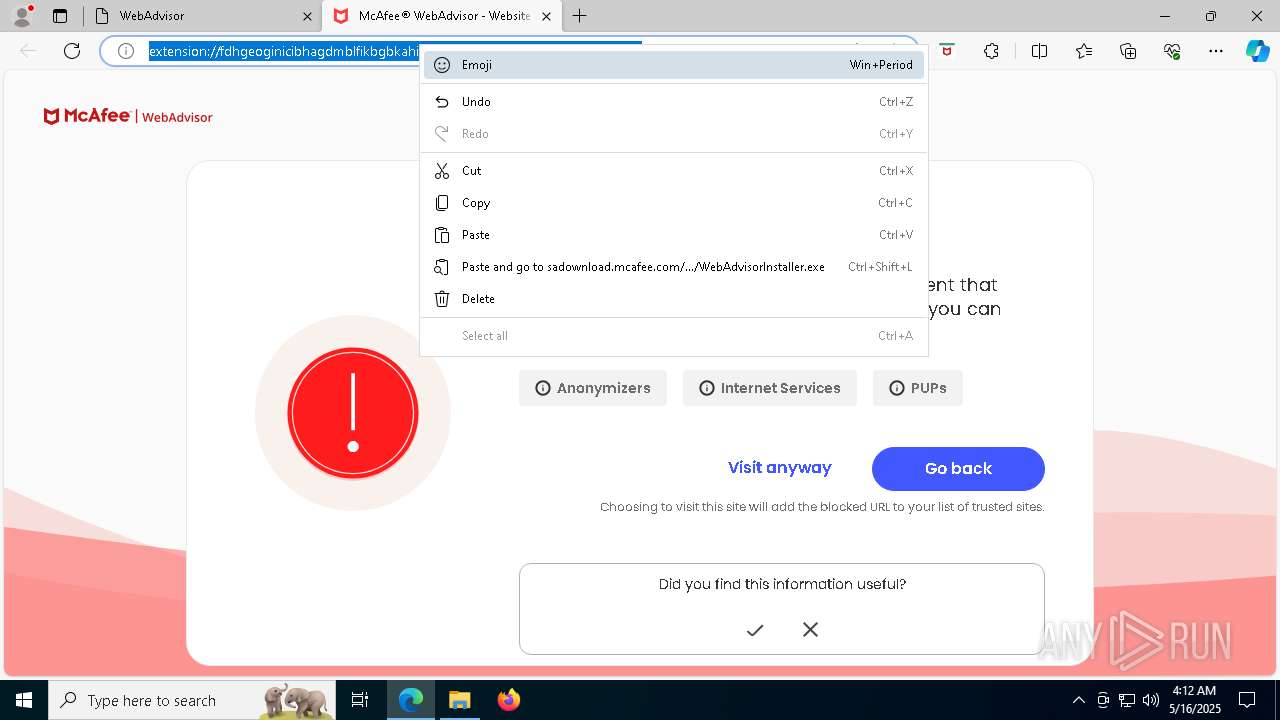Open a new browser tab
Viewport: 1280px width, 720px height.
click(580, 16)
